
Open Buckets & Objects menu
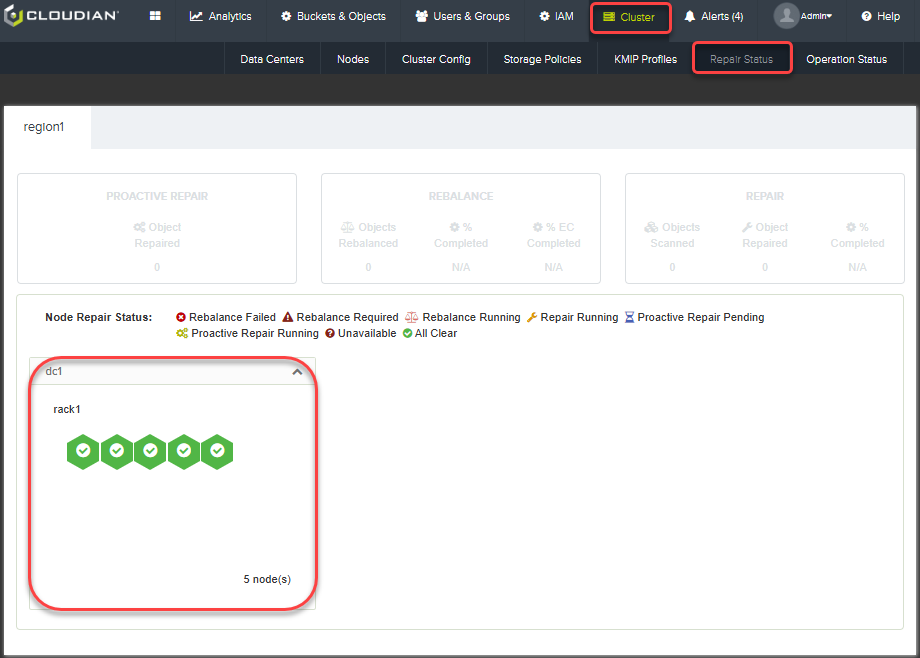(333, 17)
